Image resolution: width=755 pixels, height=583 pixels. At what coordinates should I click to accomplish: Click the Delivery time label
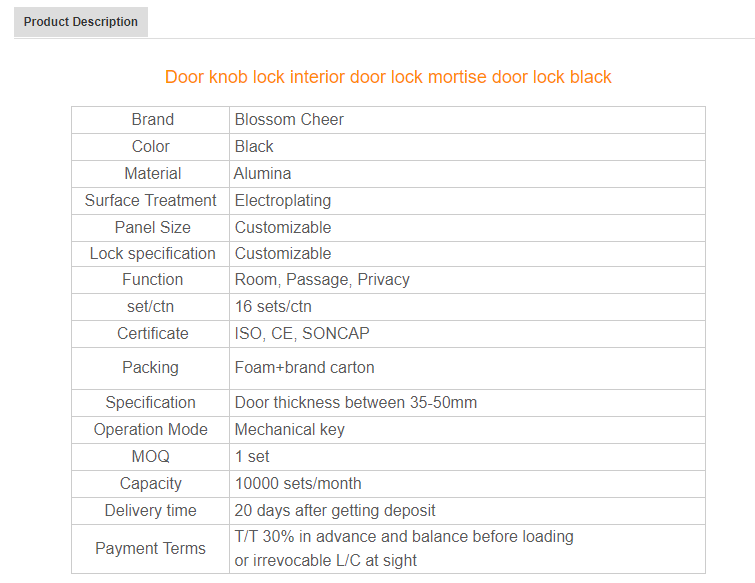click(x=151, y=511)
